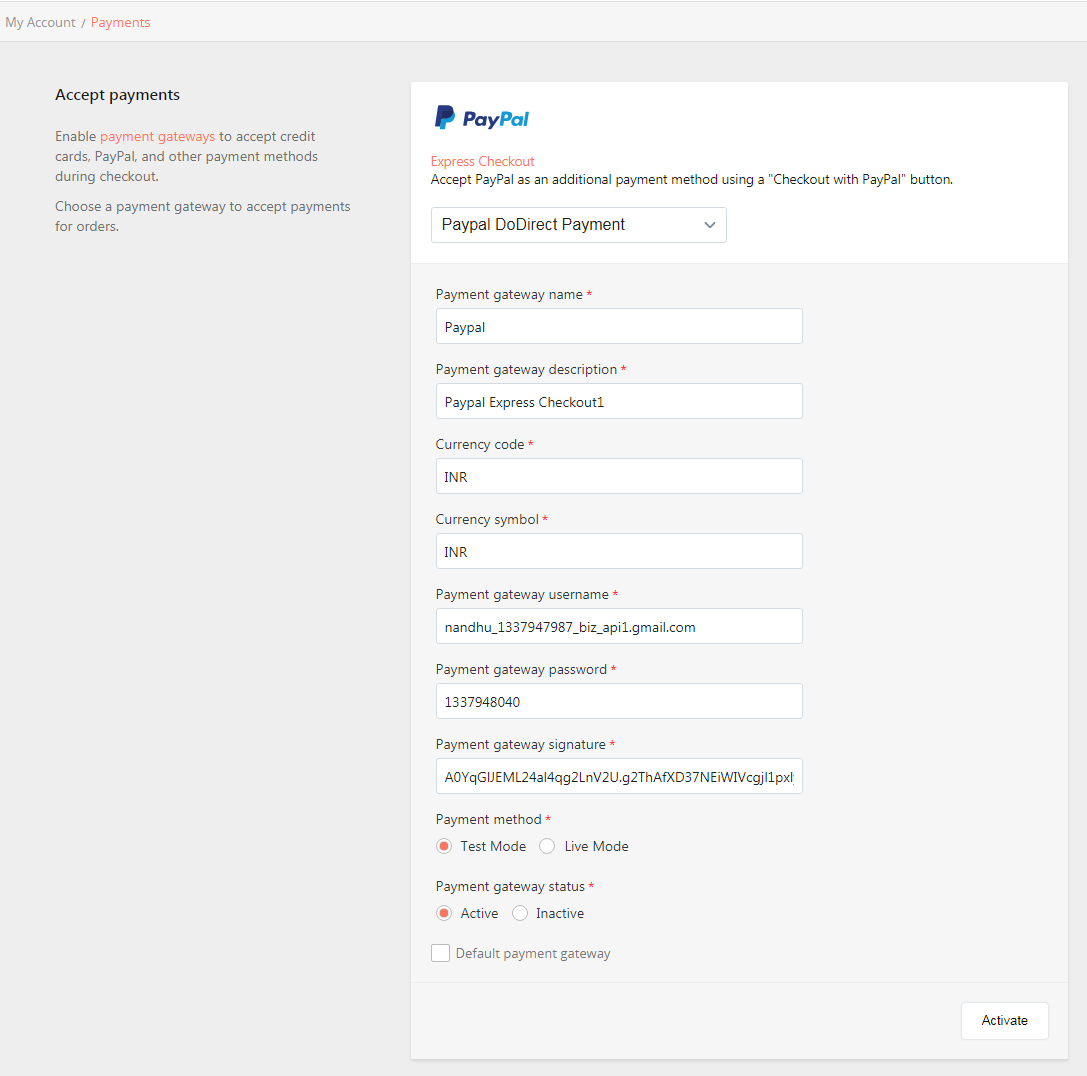The height and width of the screenshot is (1076, 1087).
Task: Open the Paypal DoDirect Payment dropdown
Action: pyautogui.click(x=578, y=225)
